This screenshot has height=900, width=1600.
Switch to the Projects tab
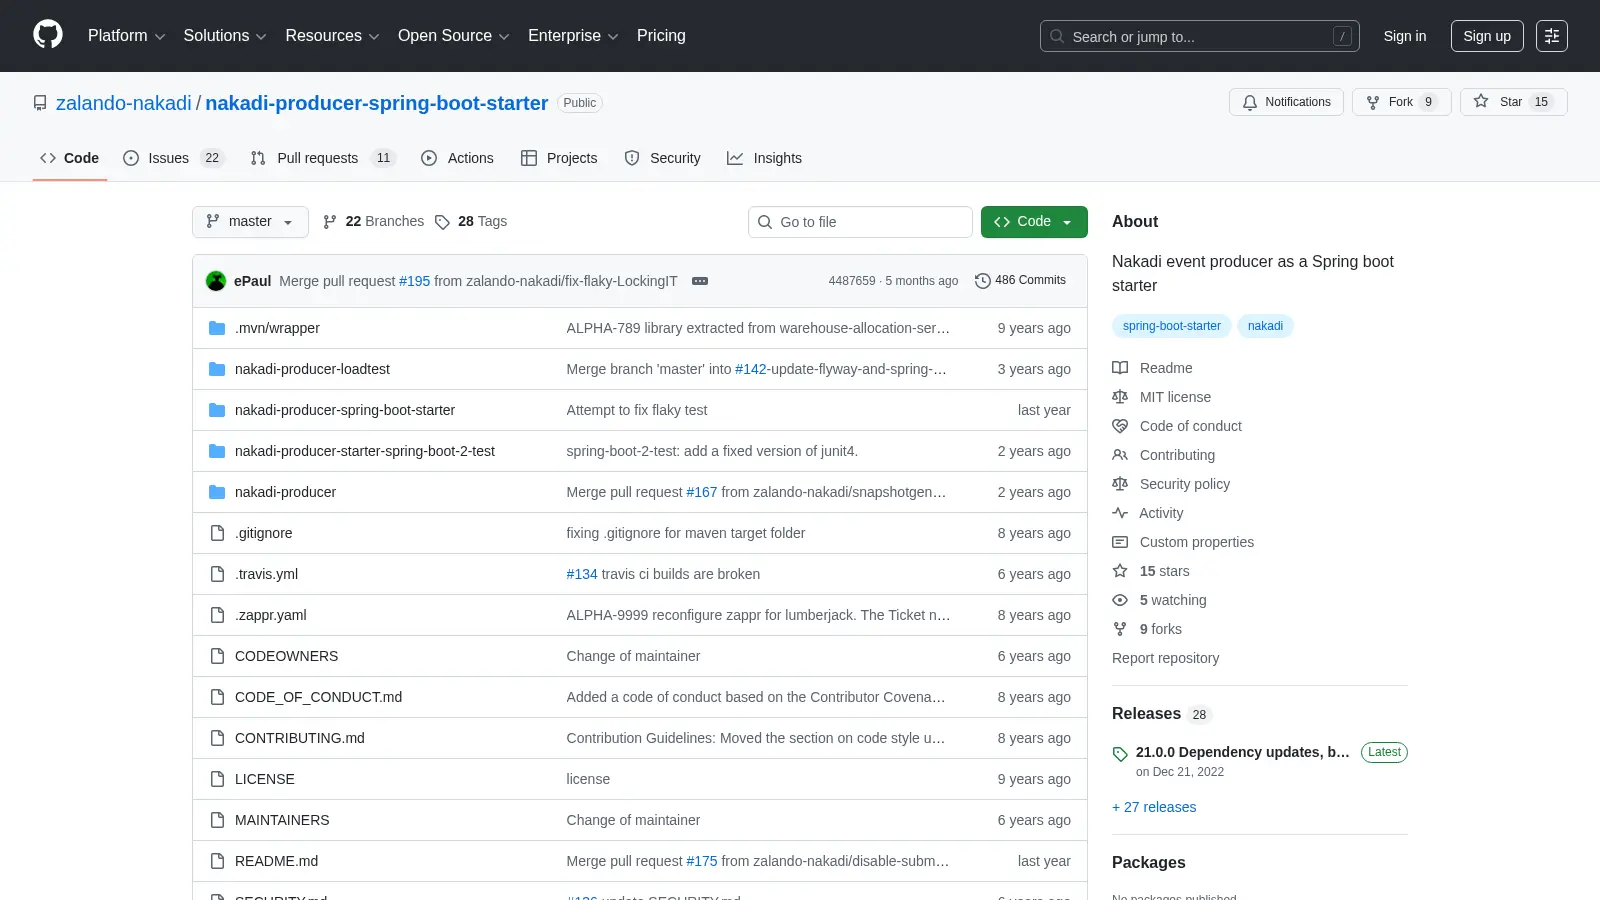point(559,158)
